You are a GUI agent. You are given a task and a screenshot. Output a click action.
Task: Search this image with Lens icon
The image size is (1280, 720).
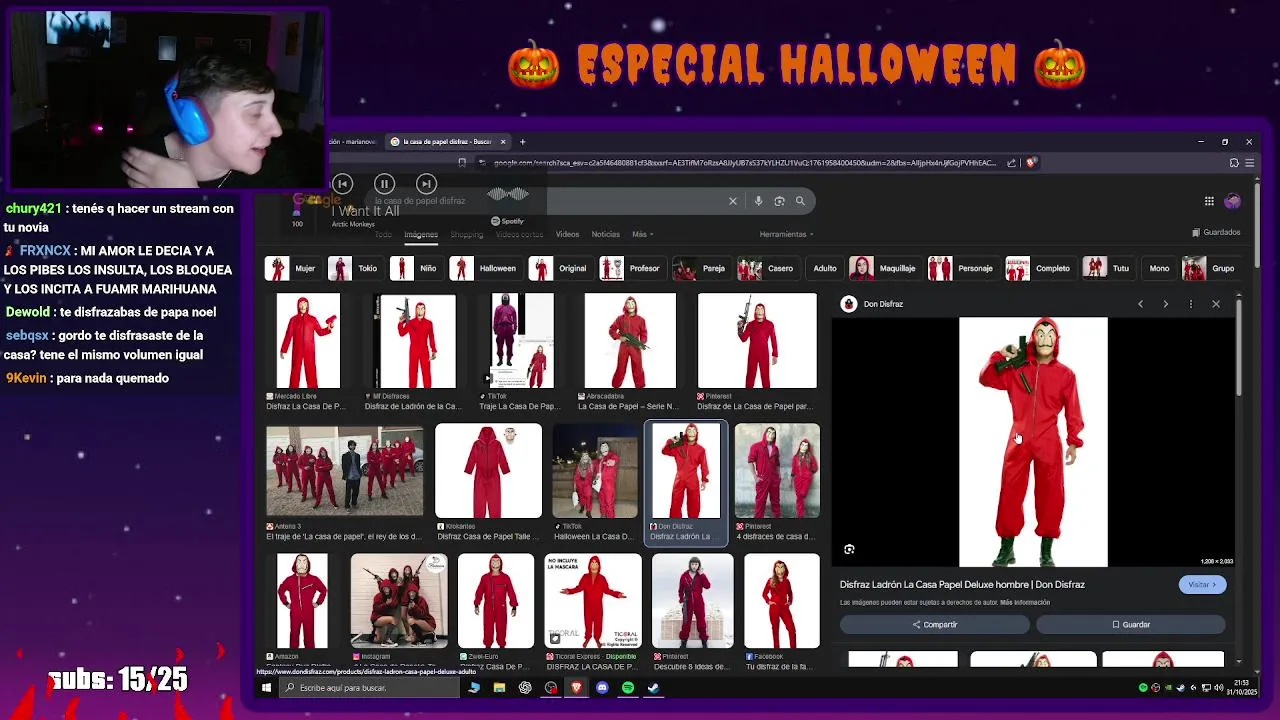(x=849, y=549)
